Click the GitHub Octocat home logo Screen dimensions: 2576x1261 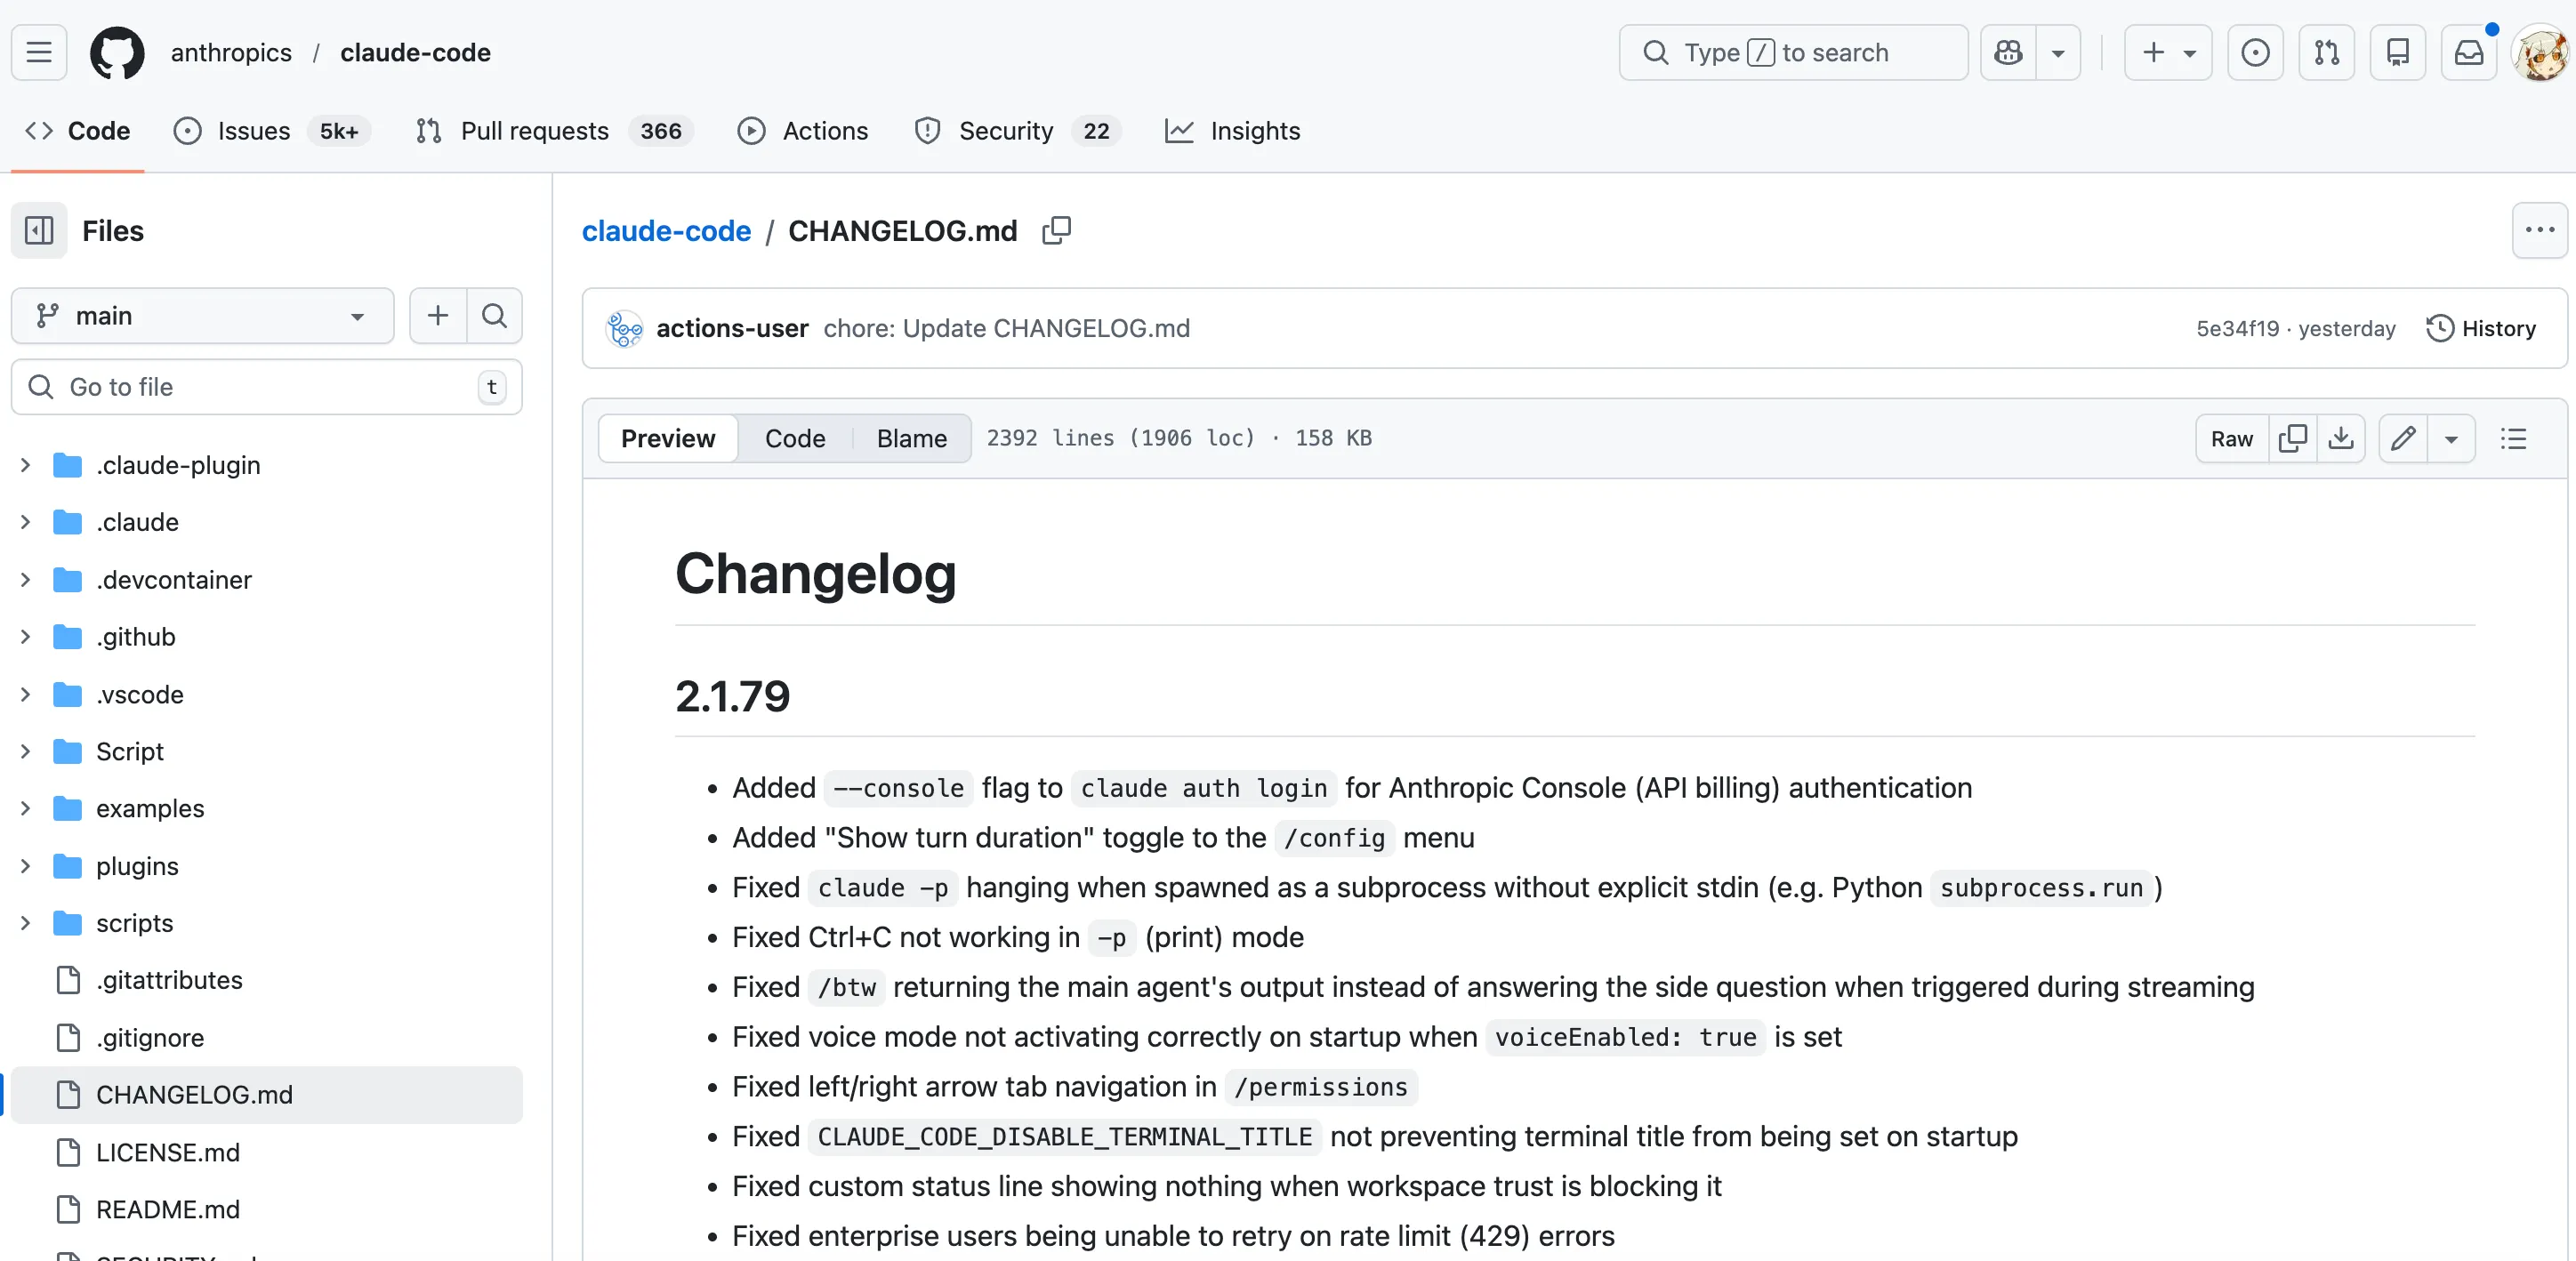pos(117,52)
